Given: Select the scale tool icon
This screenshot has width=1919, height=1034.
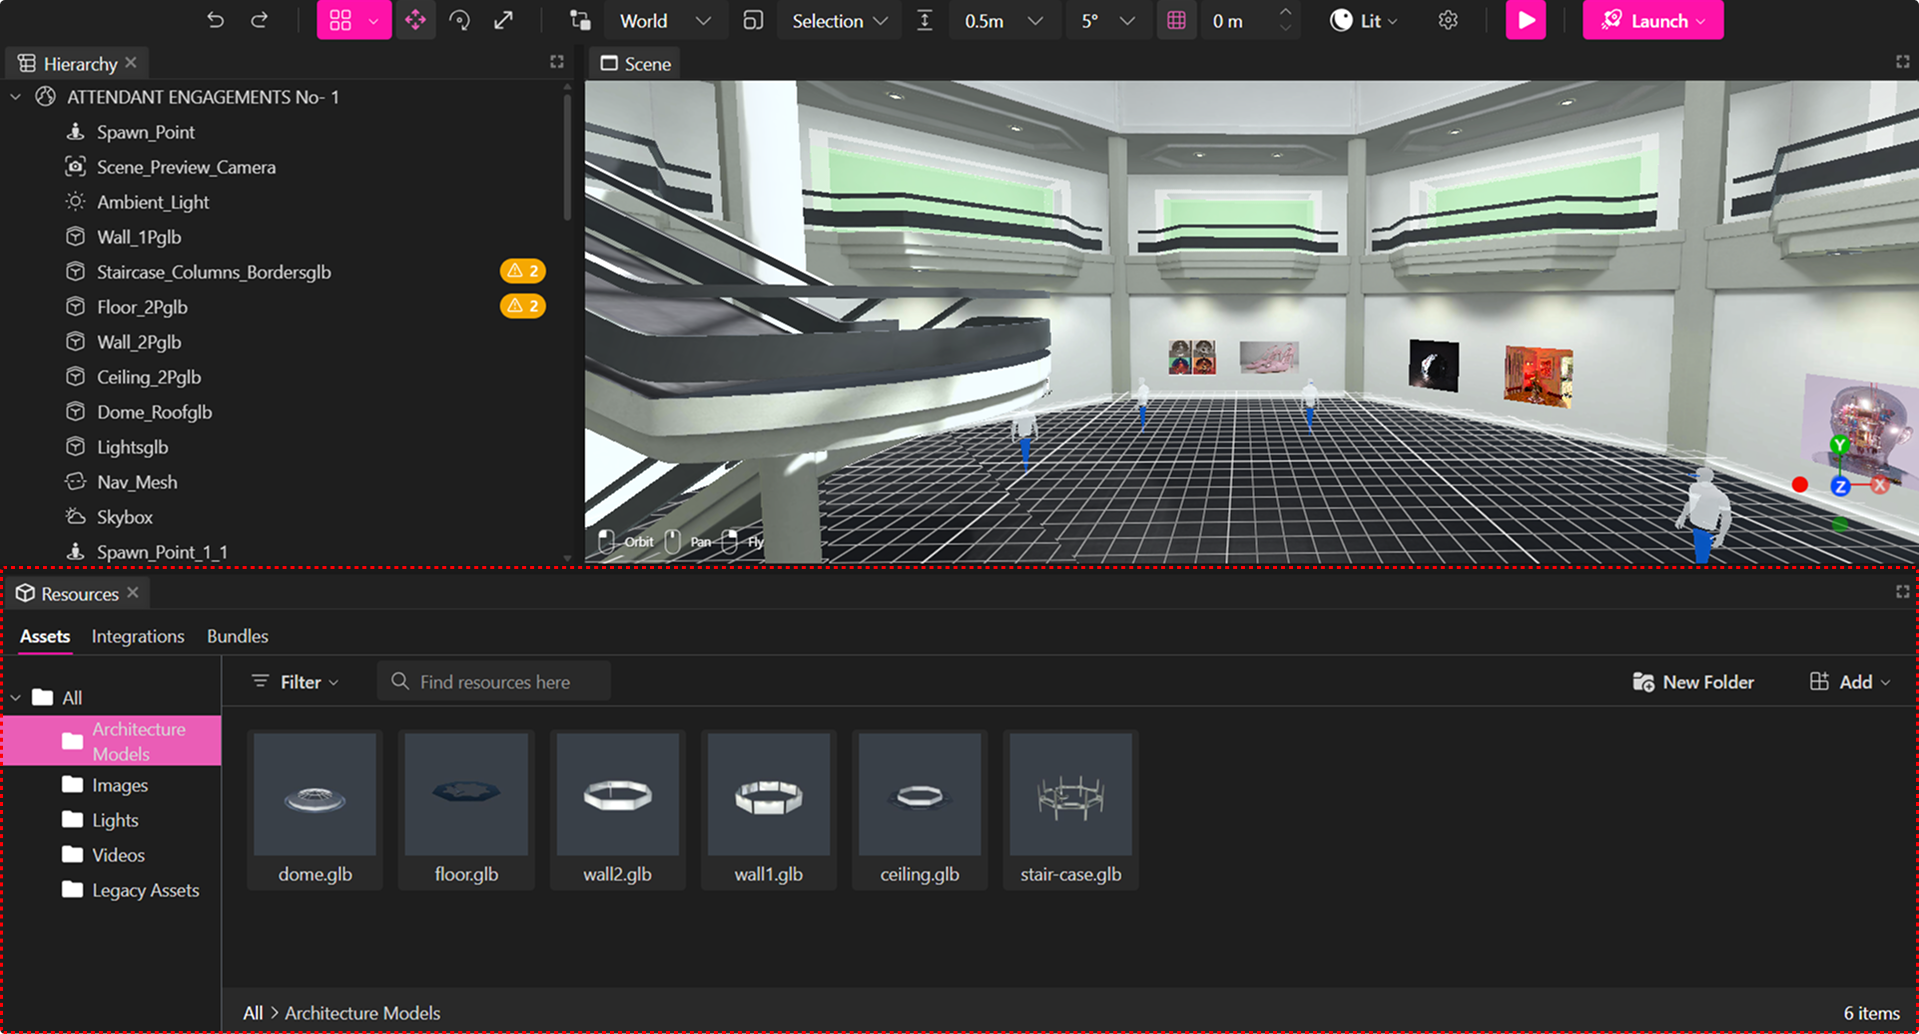Looking at the screenshot, I should click(x=504, y=20).
